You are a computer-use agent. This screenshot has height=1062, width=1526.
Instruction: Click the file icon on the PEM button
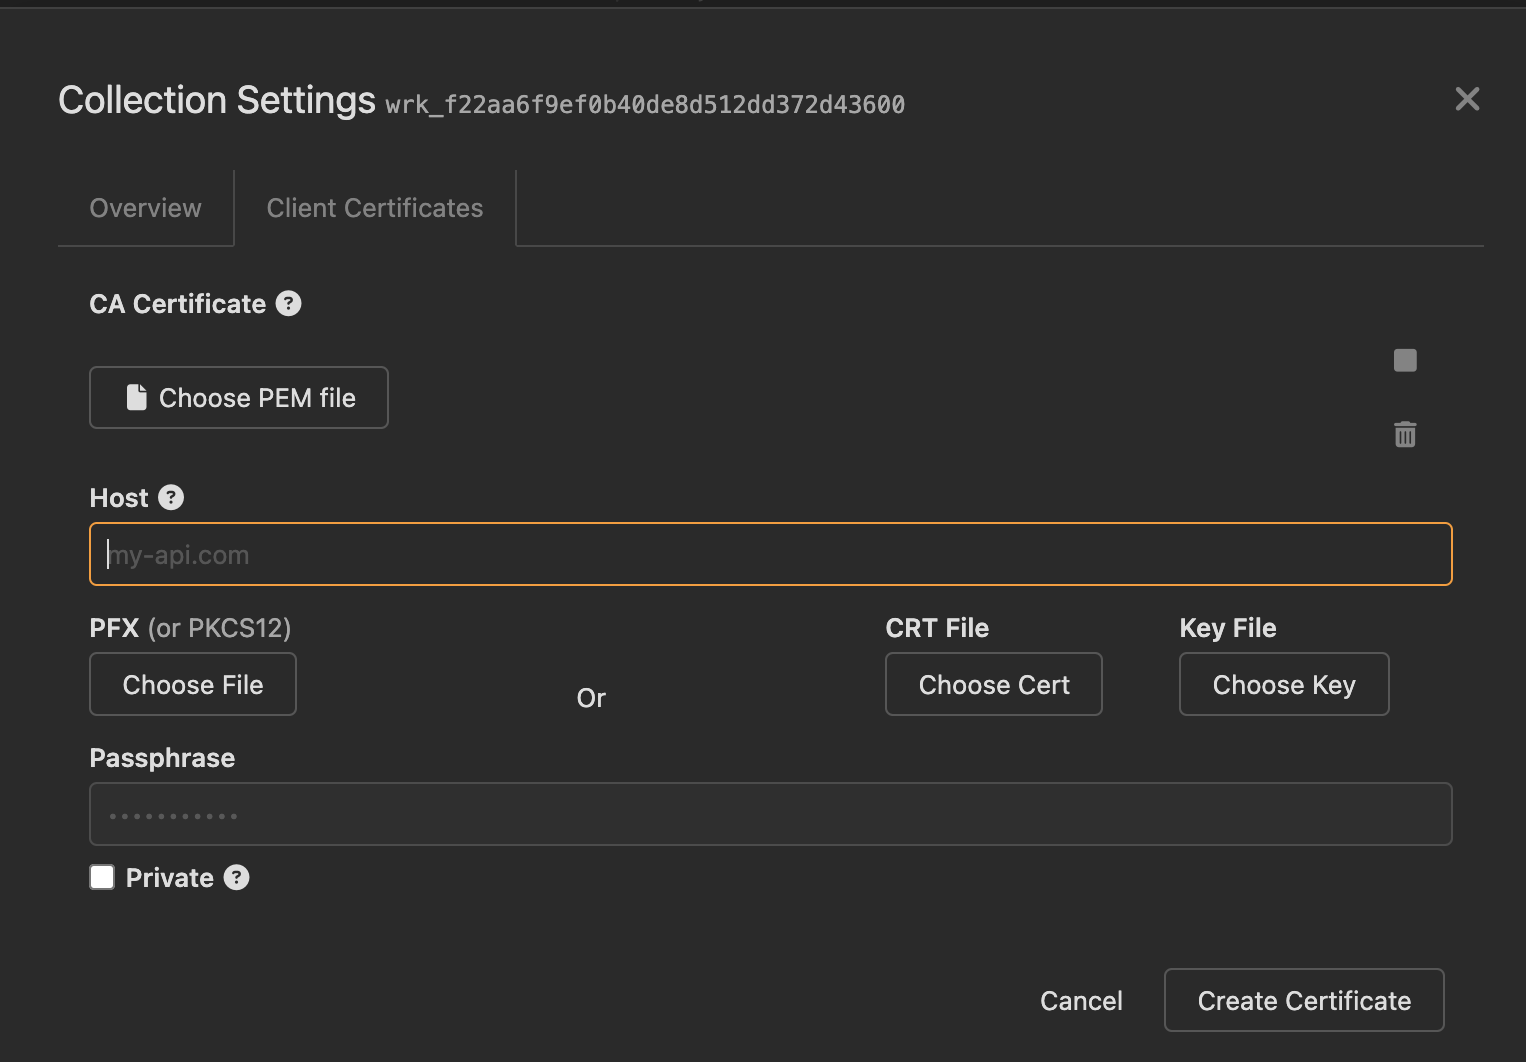pos(137,397)
